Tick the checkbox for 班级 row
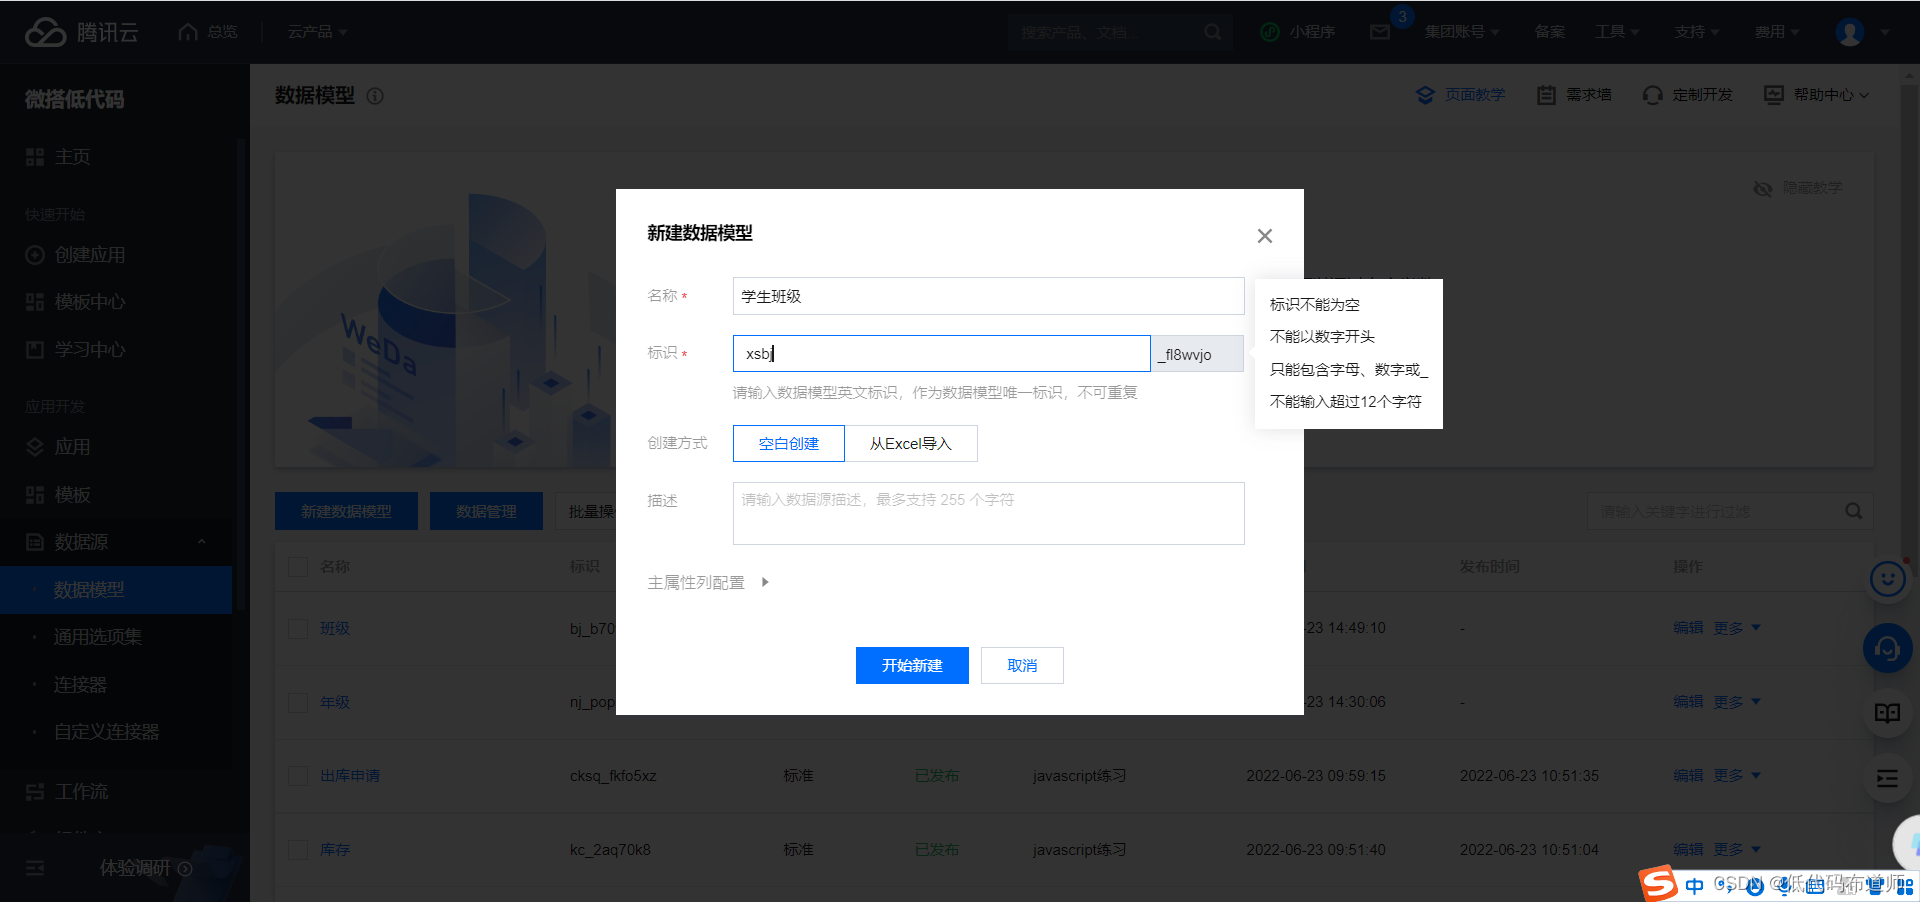Image resolution: width=1920 pixels, height=902 pixels. pyautogui.click(x=298, y=628)
